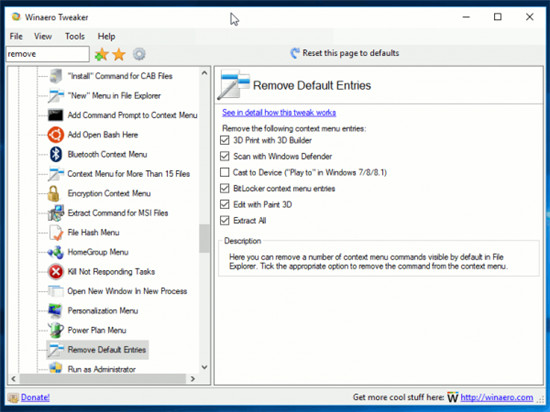Click the Run as Administrator shield icon
Image resolution: width=550 pixels, height=412 pixels.
tap(56, 368)
